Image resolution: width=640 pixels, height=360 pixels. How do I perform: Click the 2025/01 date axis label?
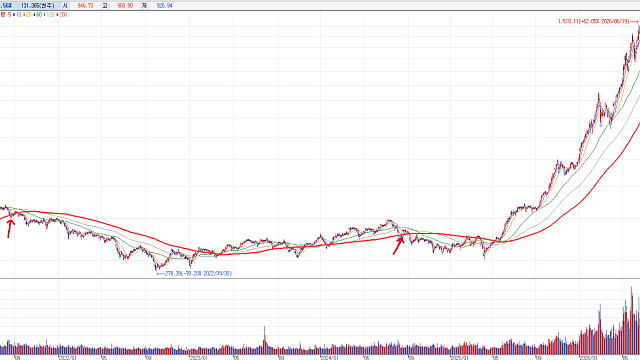click(459, 358)
